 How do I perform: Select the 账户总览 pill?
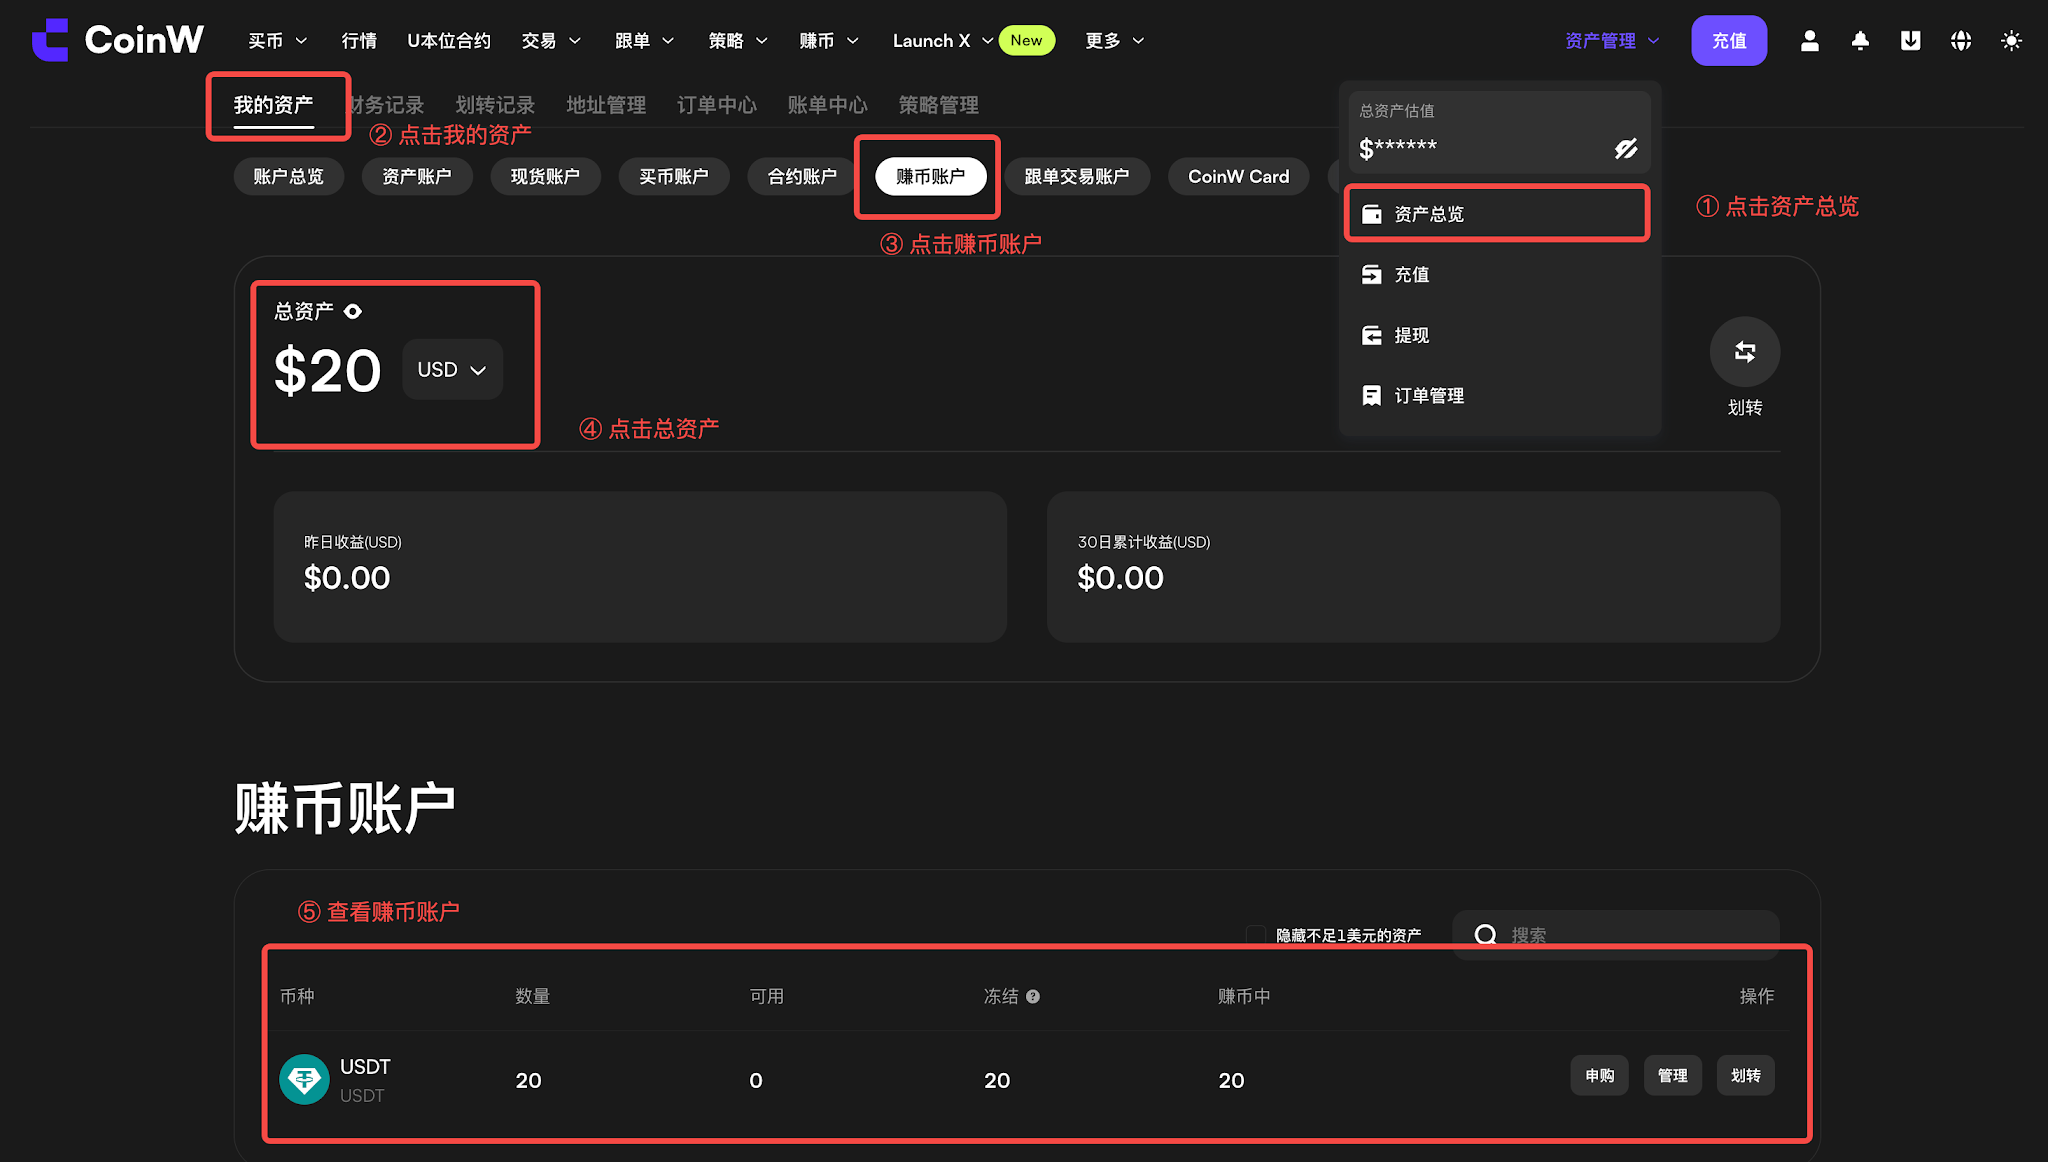288,177
